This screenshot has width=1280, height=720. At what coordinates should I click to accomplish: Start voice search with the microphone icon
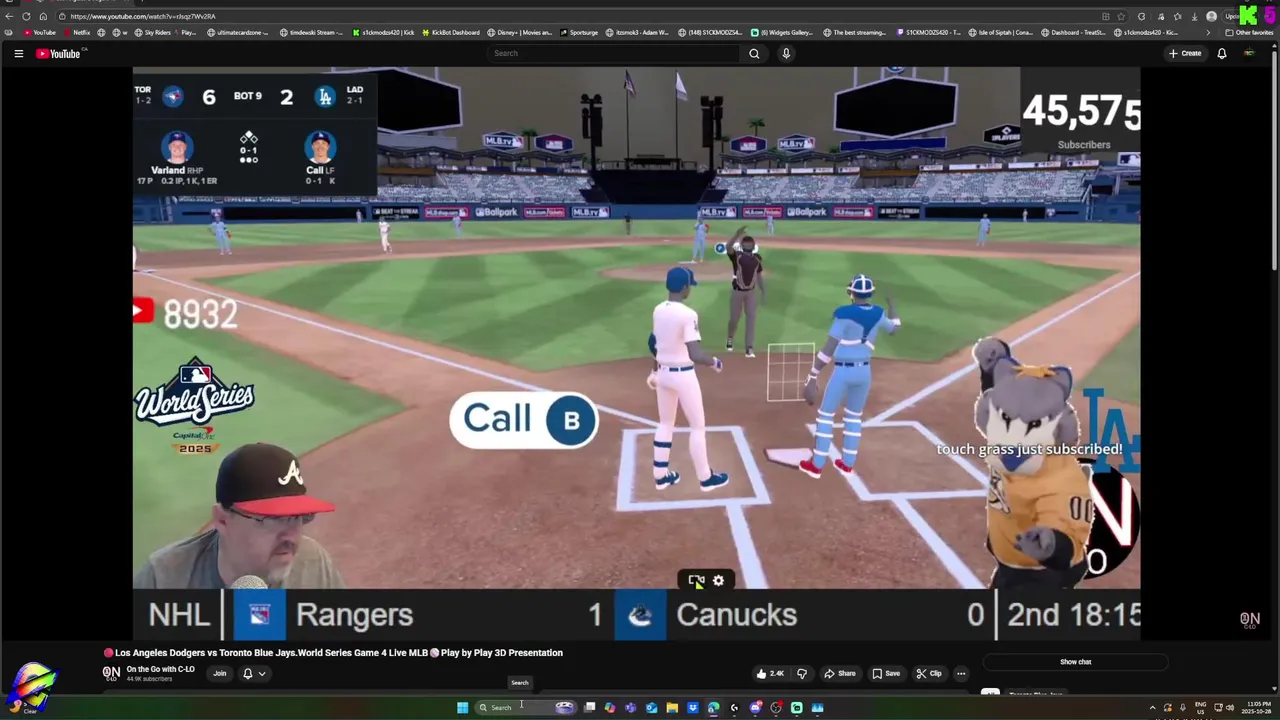click(786, 53)
